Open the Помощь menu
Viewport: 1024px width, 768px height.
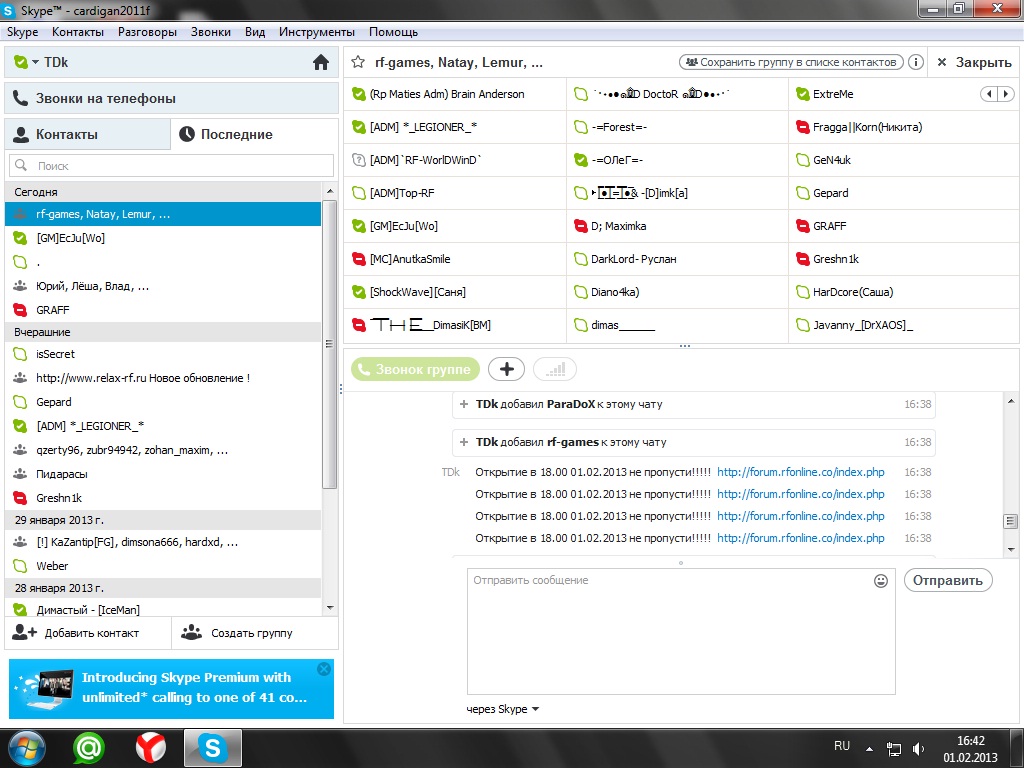(x=393, y=32)
